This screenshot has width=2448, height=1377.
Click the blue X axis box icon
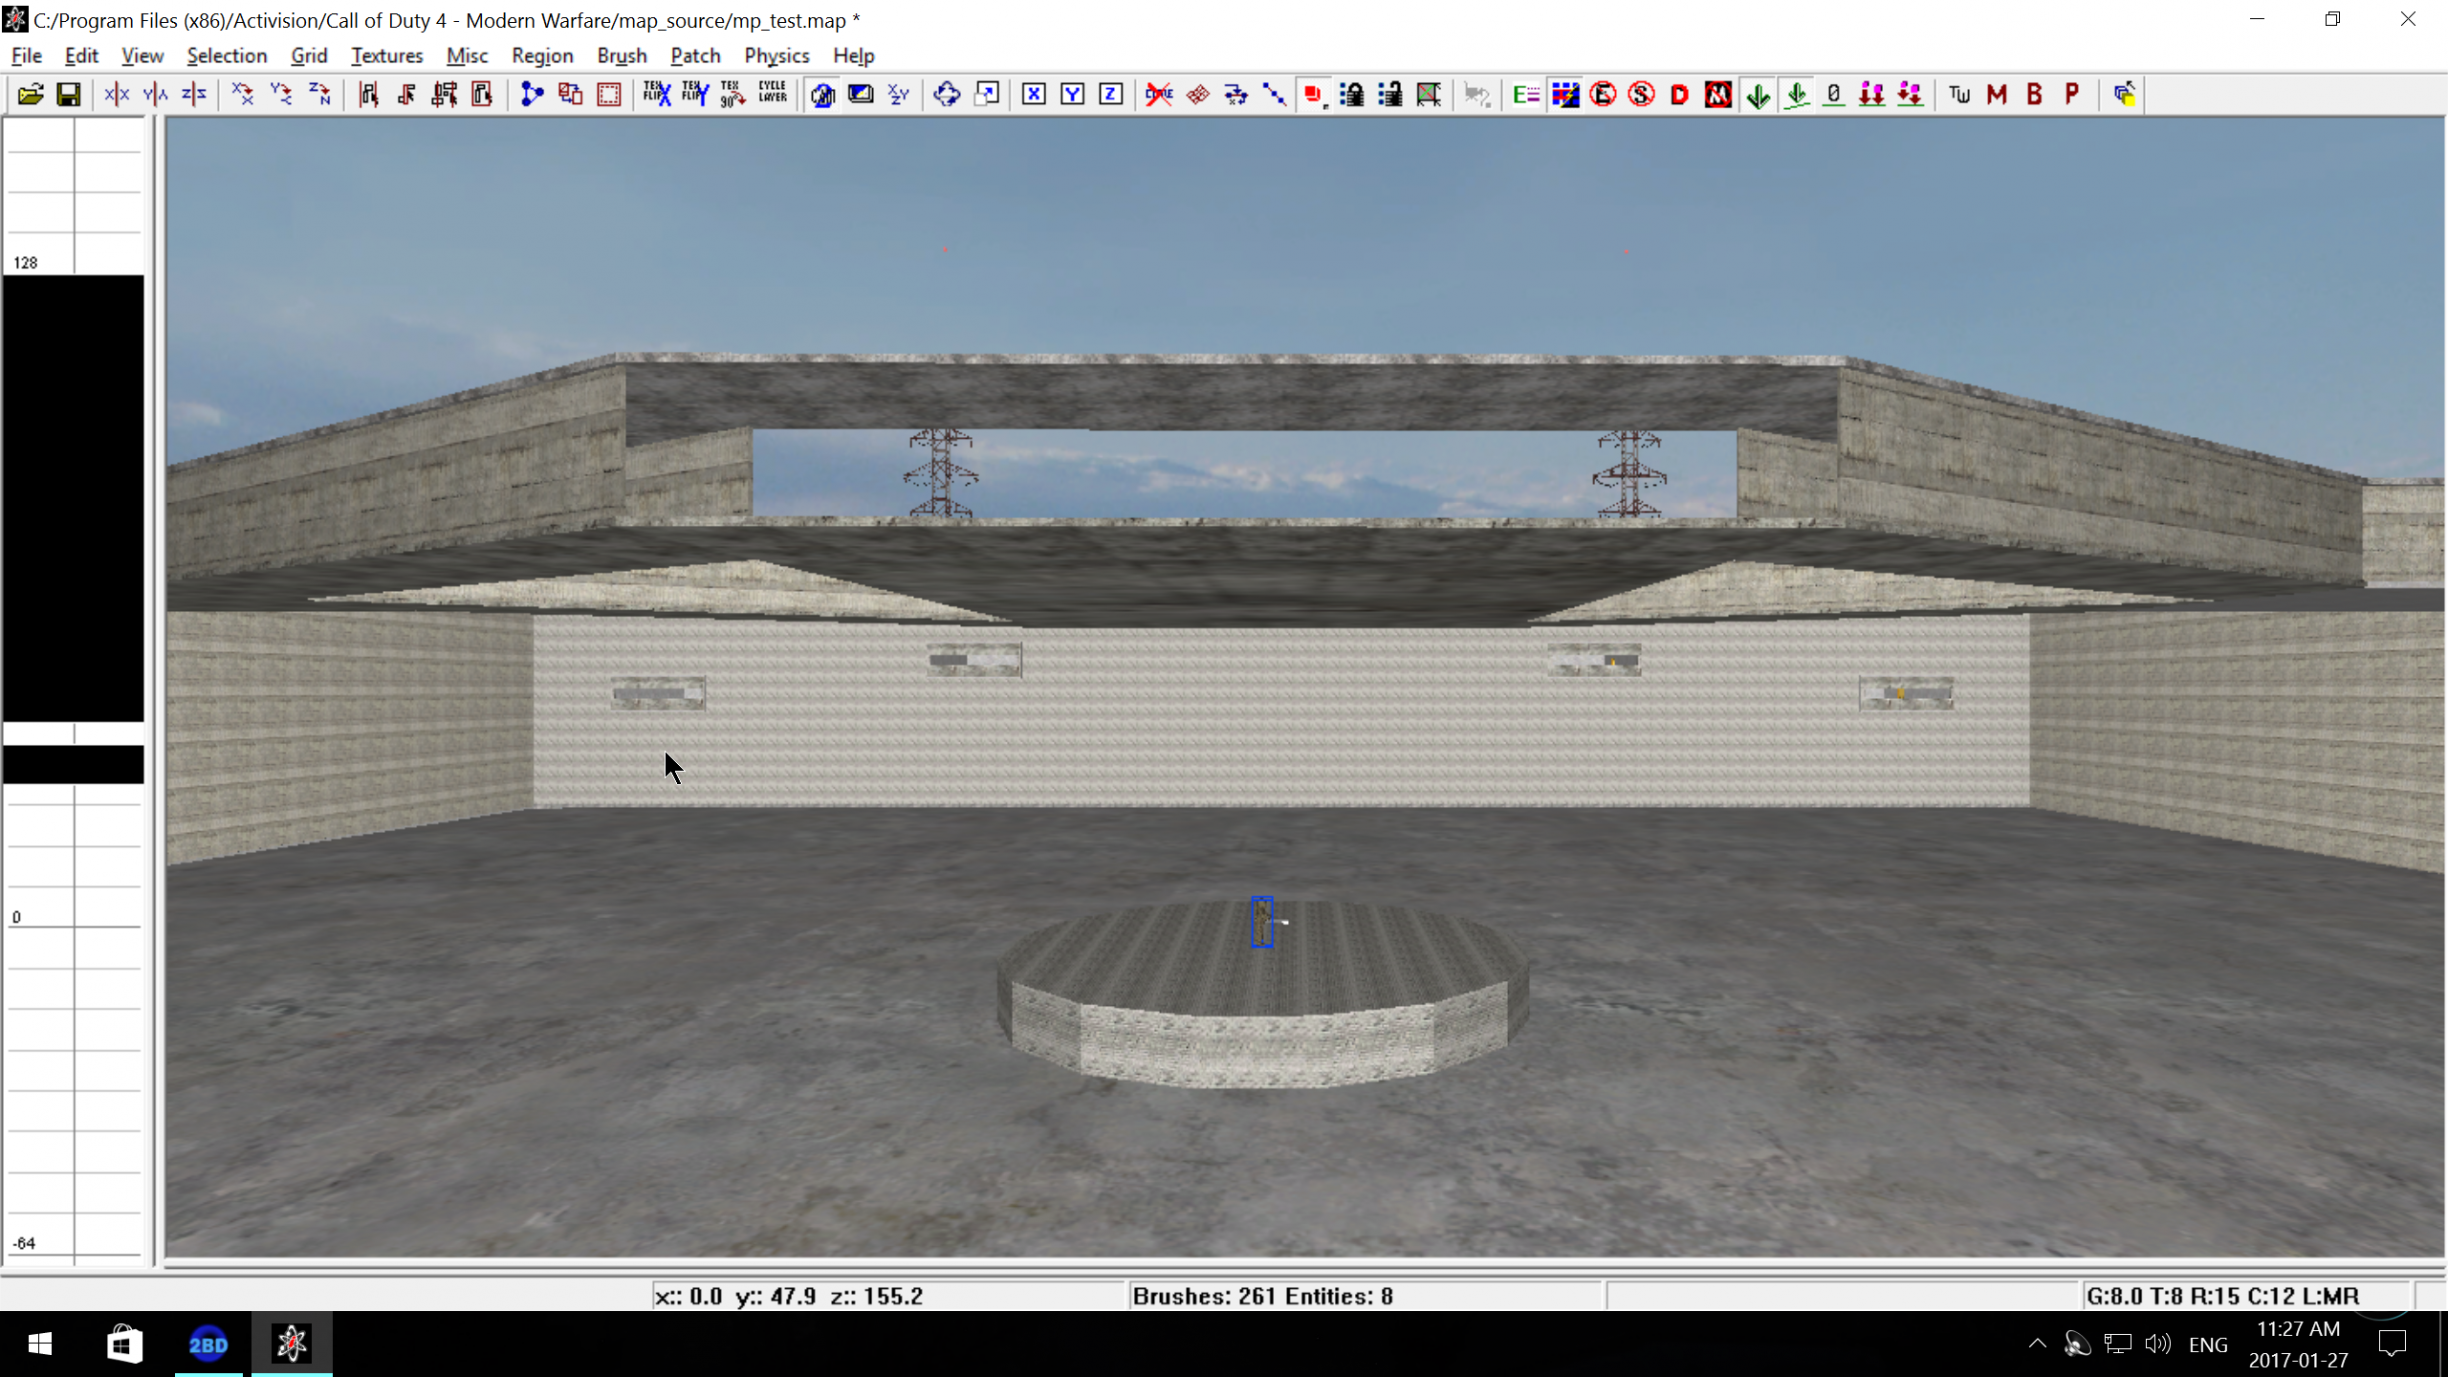pyautogui.click(x=1034, y=94)
